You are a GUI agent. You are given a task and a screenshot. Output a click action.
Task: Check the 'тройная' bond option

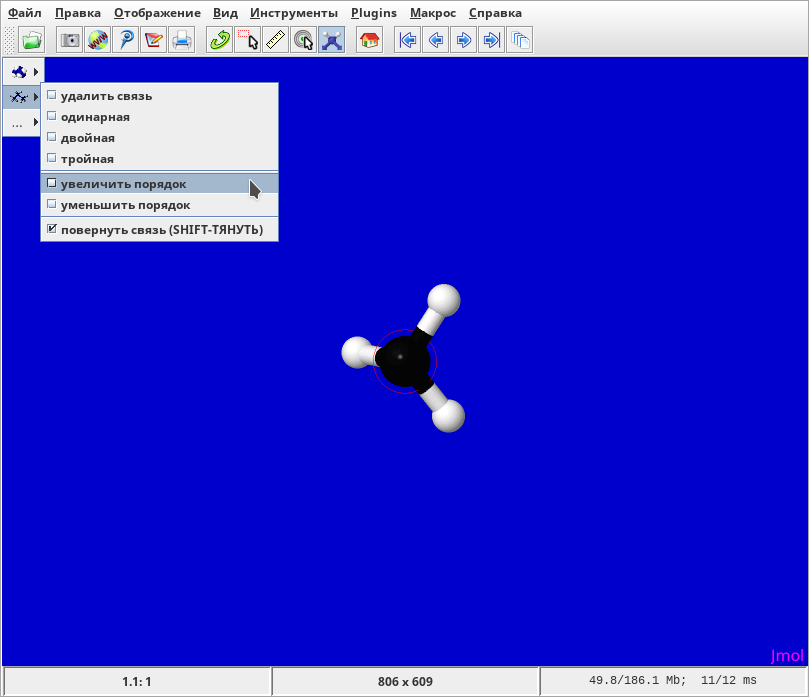tap(160, 159)
